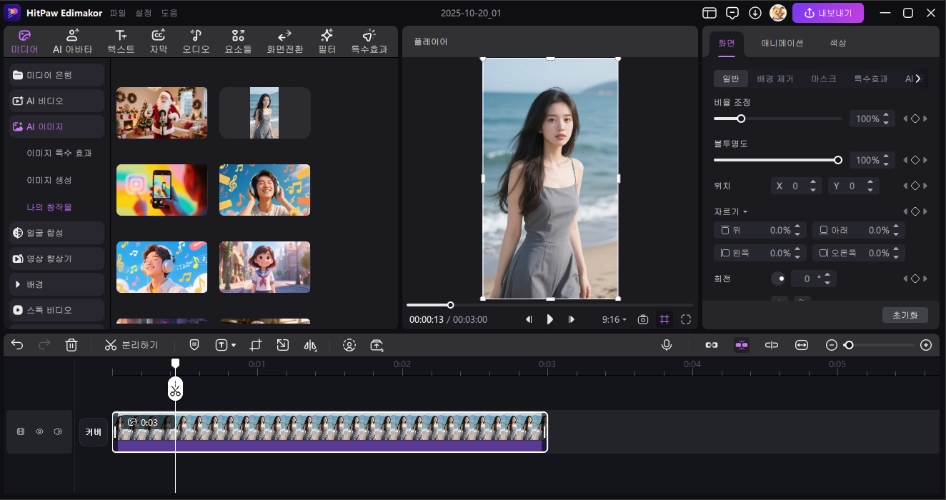Select 스톡 비디오 in the sidebar
946x500 pixels.
pyautogui.click(x=57, y=310)
